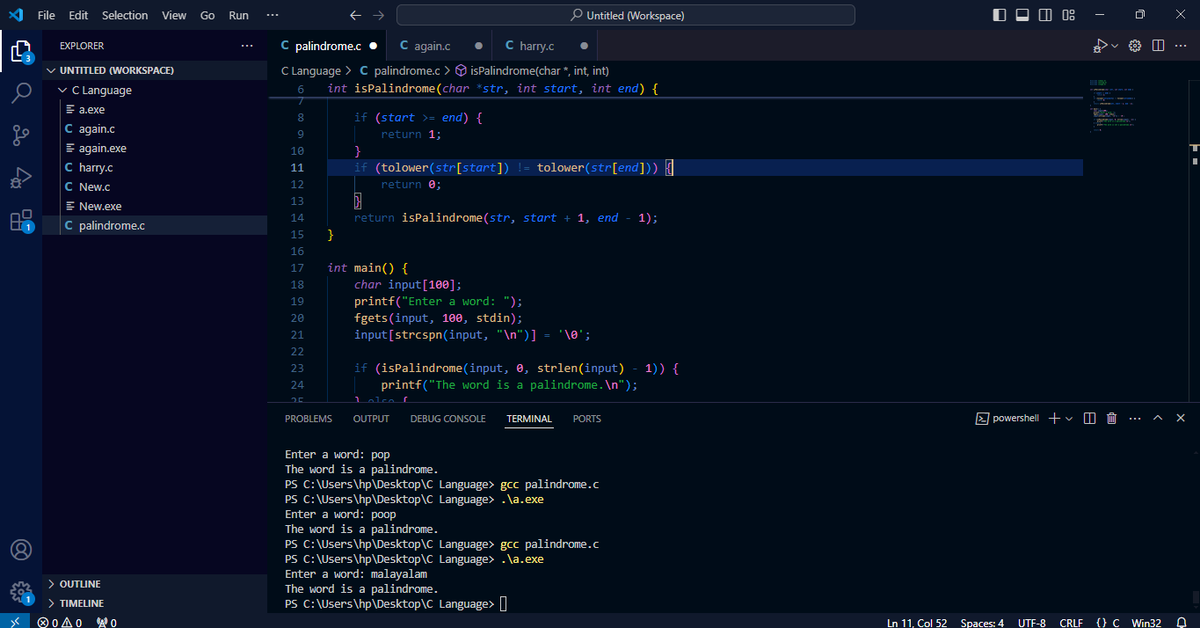1200x628 pixels.
Task: Click Ln 11, Col 52 status entry
Action: pos(917,622)
